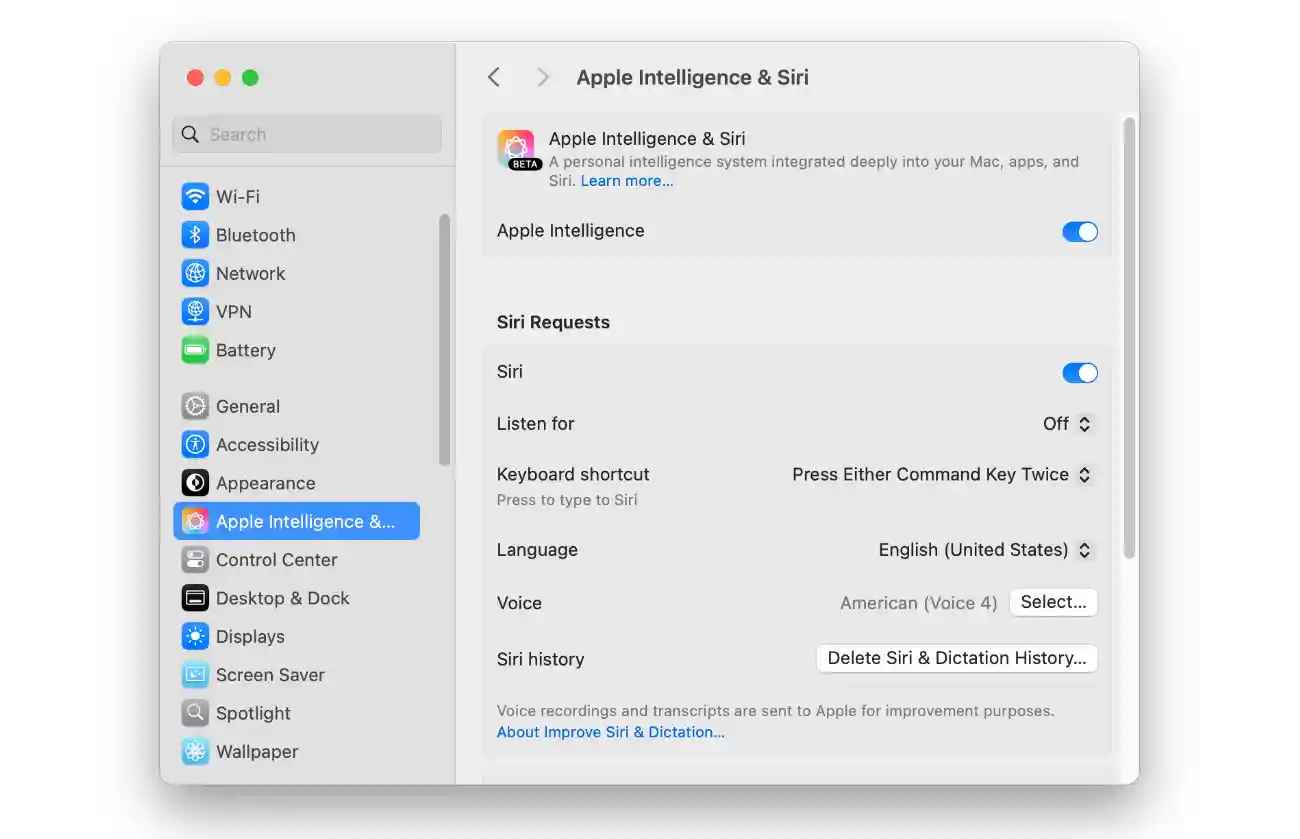Select Battery label in the sidebar
Viewport: 1300px width, 839px height.
(246, 350)
